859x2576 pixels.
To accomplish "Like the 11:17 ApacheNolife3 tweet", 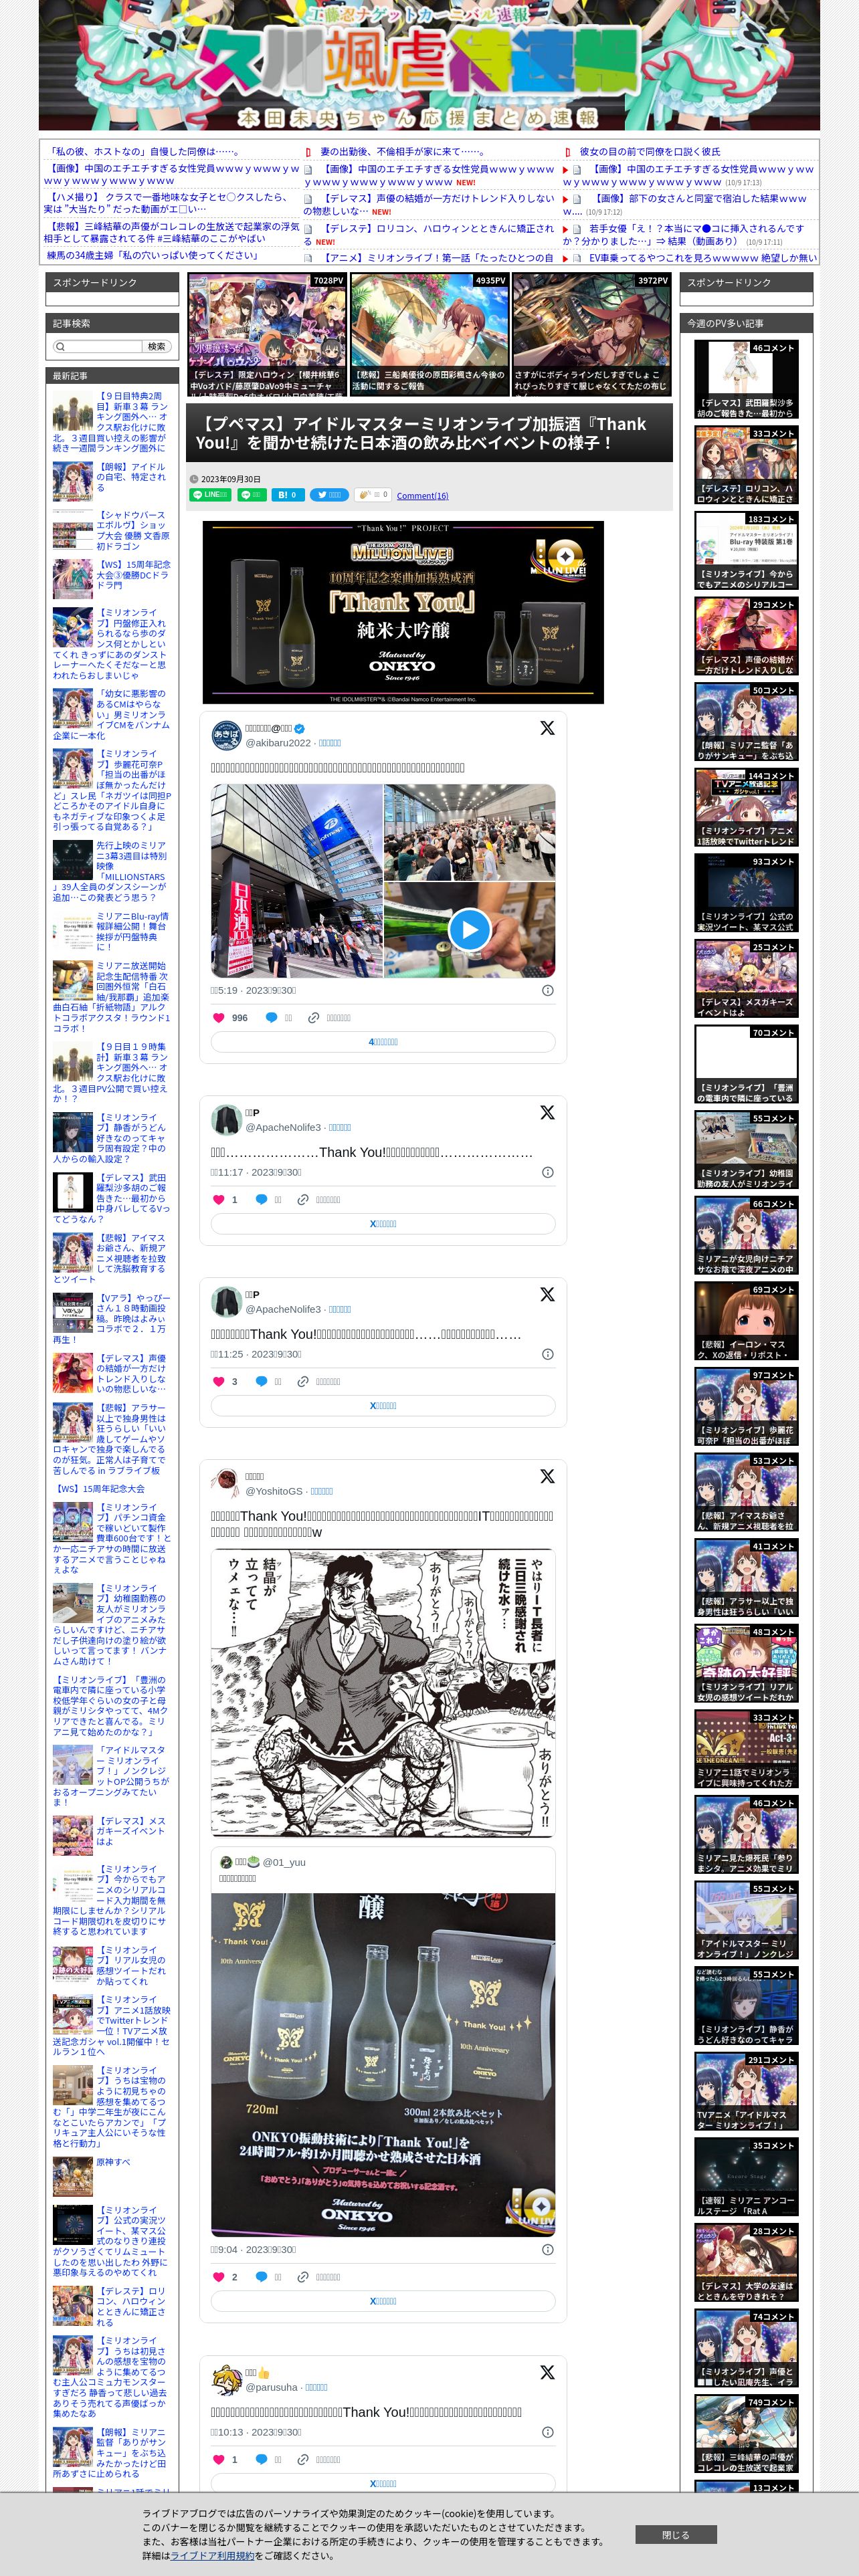I will tap(219, 1200).
